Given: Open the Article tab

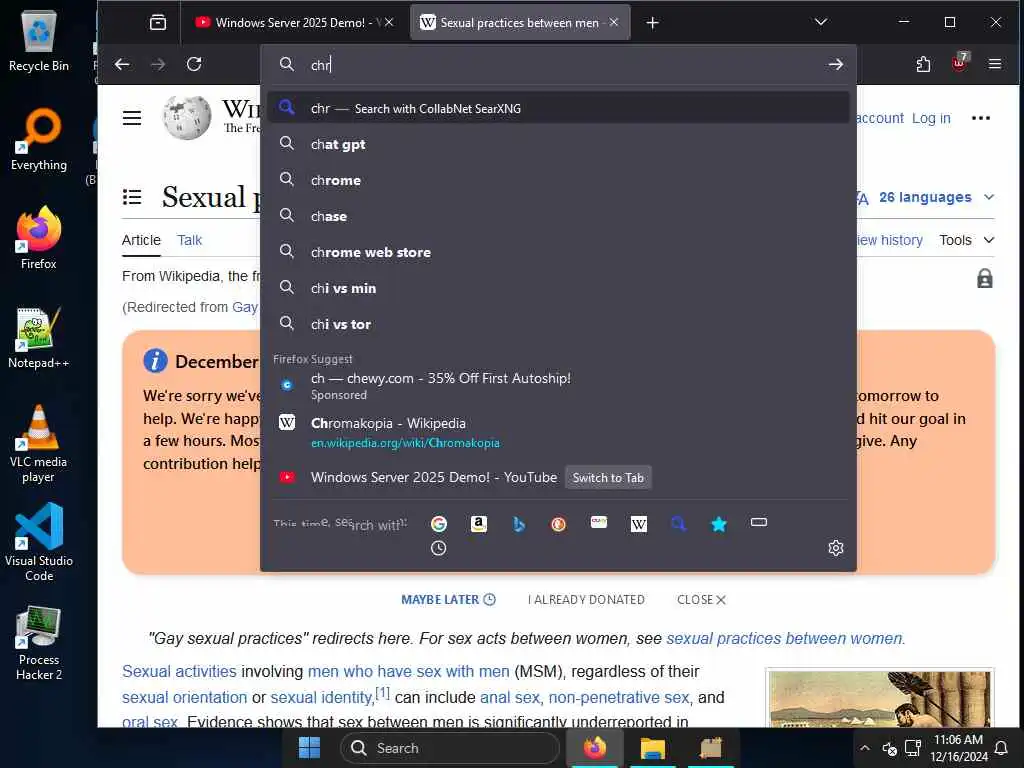Looking at the screenshot, I should click(141, 240).
